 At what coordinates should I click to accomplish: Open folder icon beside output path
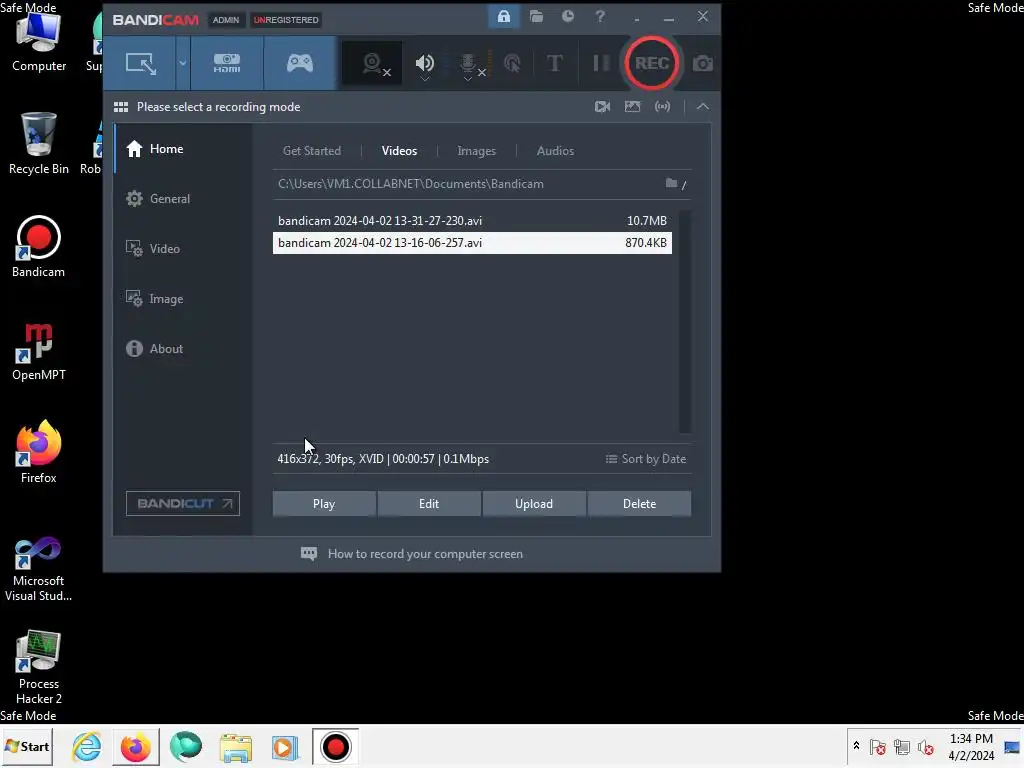tap(671, 183)
